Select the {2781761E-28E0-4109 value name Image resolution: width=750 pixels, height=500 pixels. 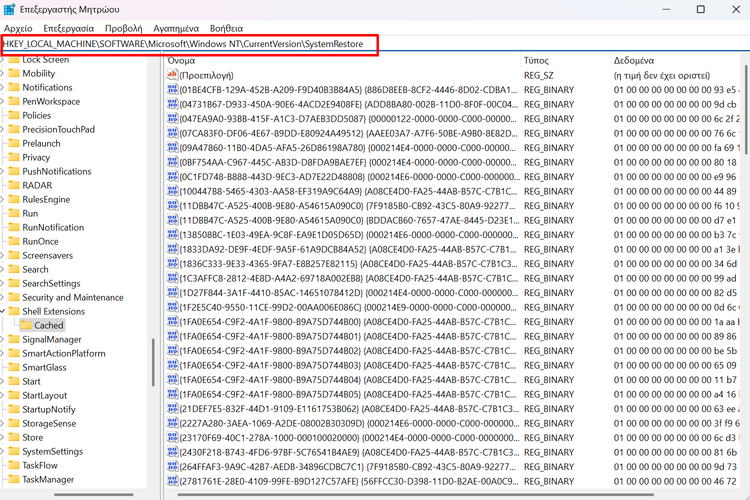point(349,481)
